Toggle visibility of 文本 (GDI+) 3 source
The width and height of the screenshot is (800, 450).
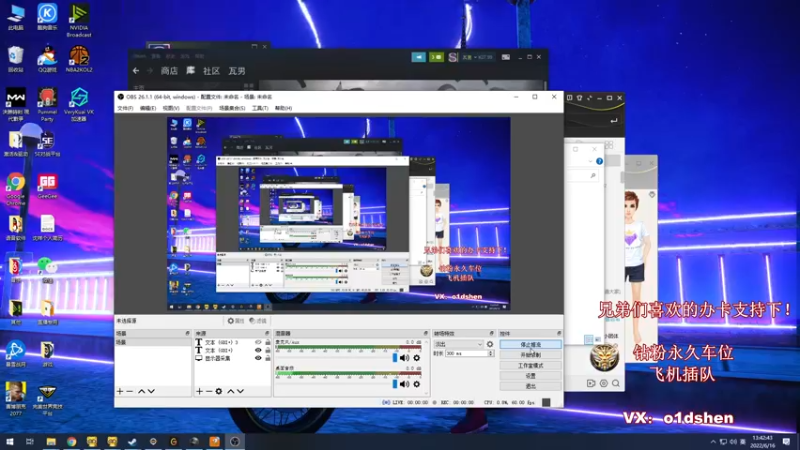click(x=258, y=342)
